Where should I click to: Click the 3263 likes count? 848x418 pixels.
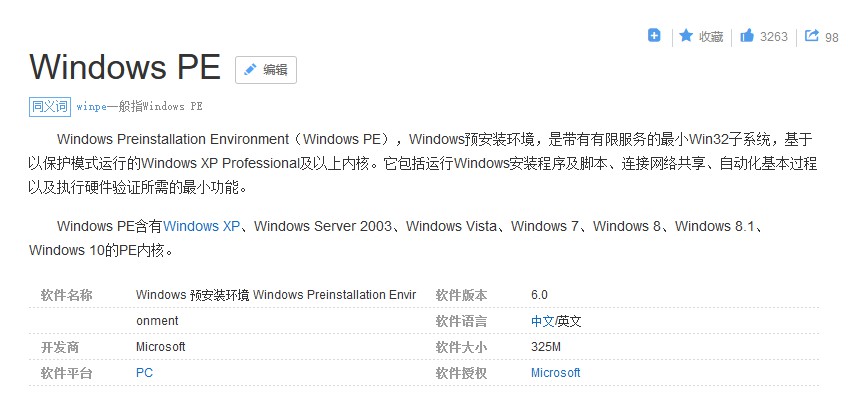click(x=774, y=37)
